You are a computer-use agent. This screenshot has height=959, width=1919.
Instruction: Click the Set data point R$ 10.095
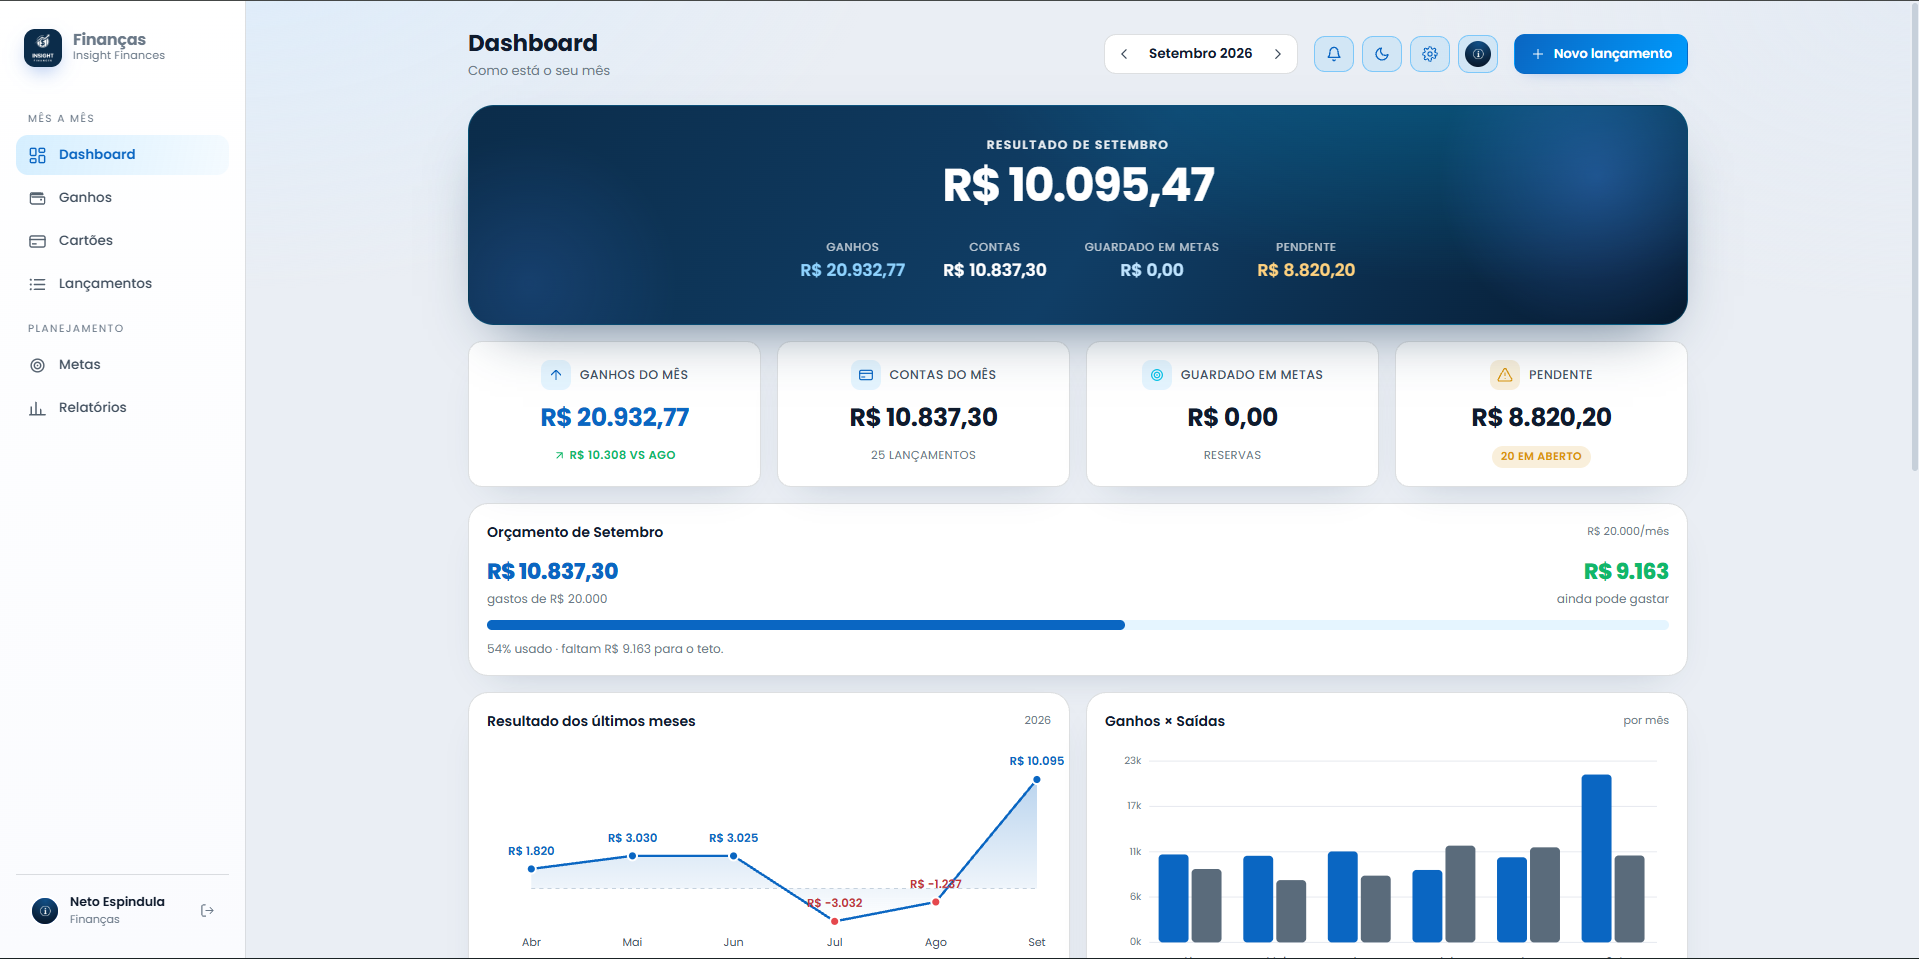[x=1037, y=779]
